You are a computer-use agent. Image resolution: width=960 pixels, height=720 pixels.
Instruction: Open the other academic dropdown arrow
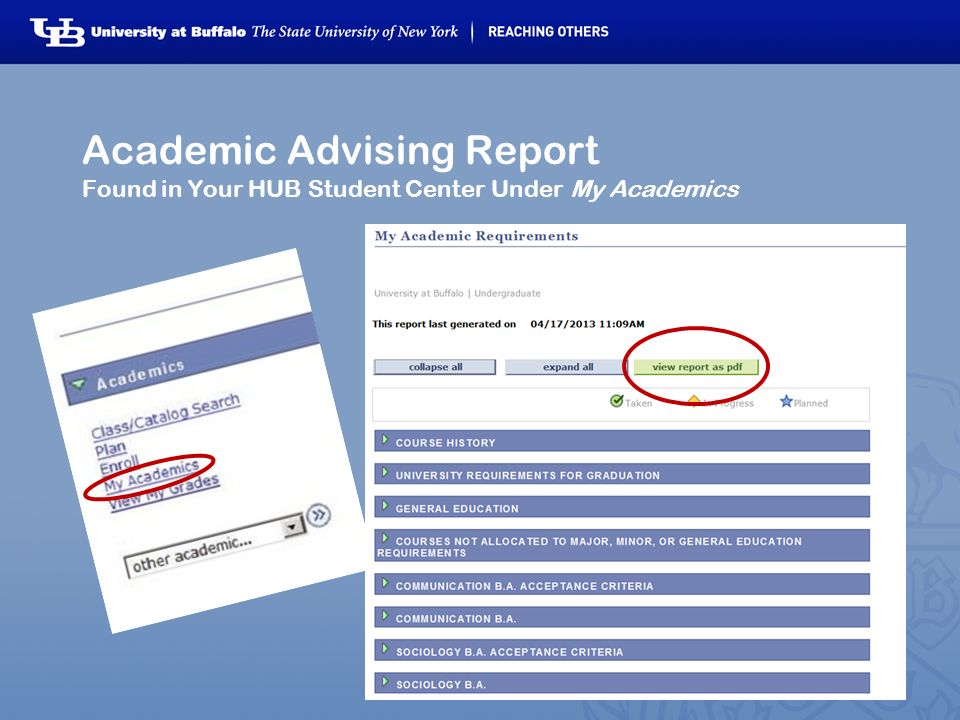[x=293, y=527]
